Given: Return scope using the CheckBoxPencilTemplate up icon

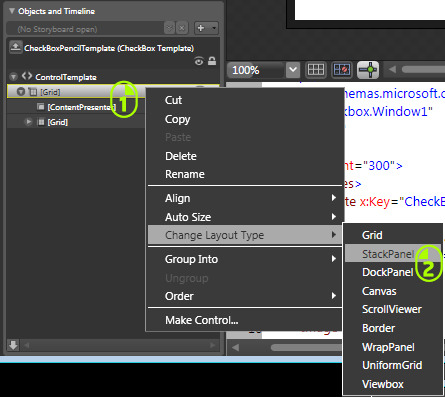Looking at the screenshot, I should pos(15,48).
